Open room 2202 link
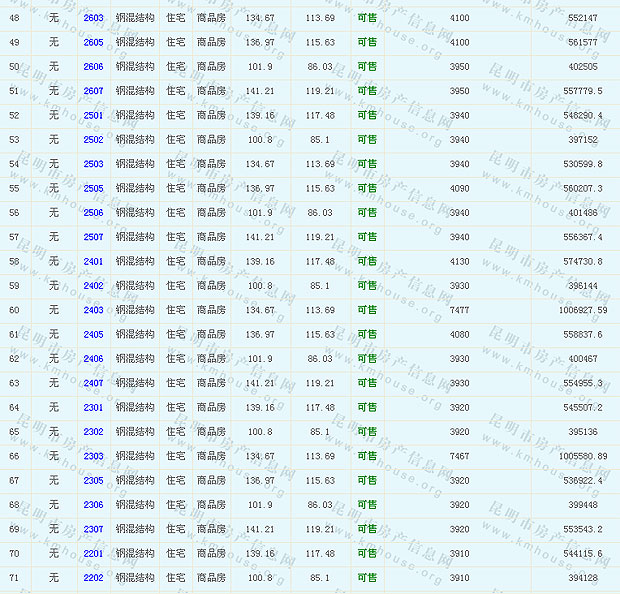Viewport: 620px width, 594px height. pyautogui.click(x=93, y=578)
